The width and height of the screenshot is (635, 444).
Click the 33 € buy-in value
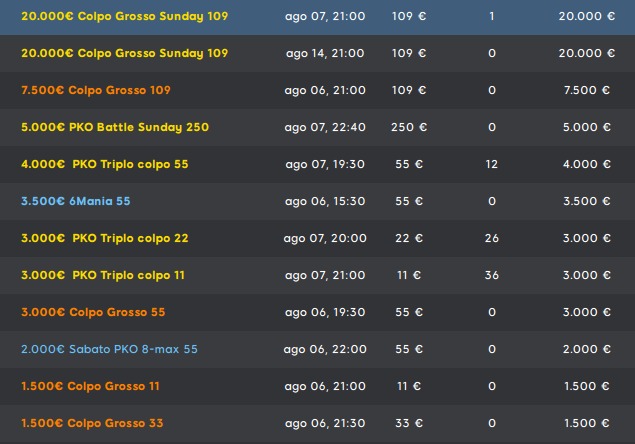[409, 423]
